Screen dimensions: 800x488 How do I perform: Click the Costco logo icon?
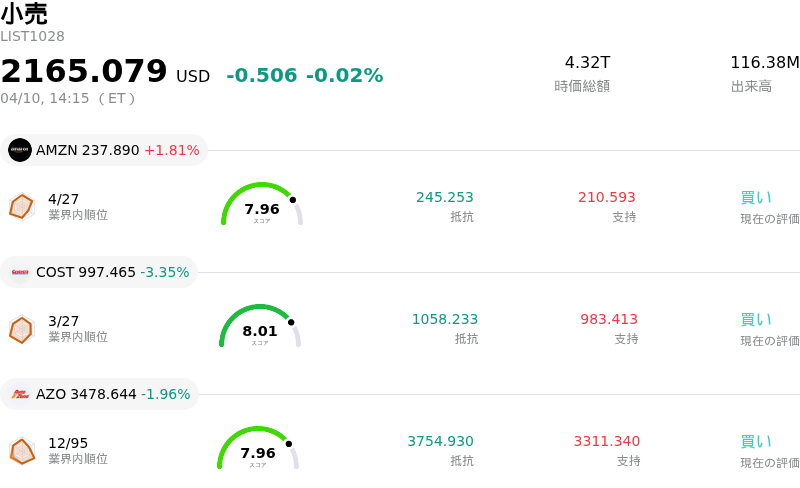20,272
